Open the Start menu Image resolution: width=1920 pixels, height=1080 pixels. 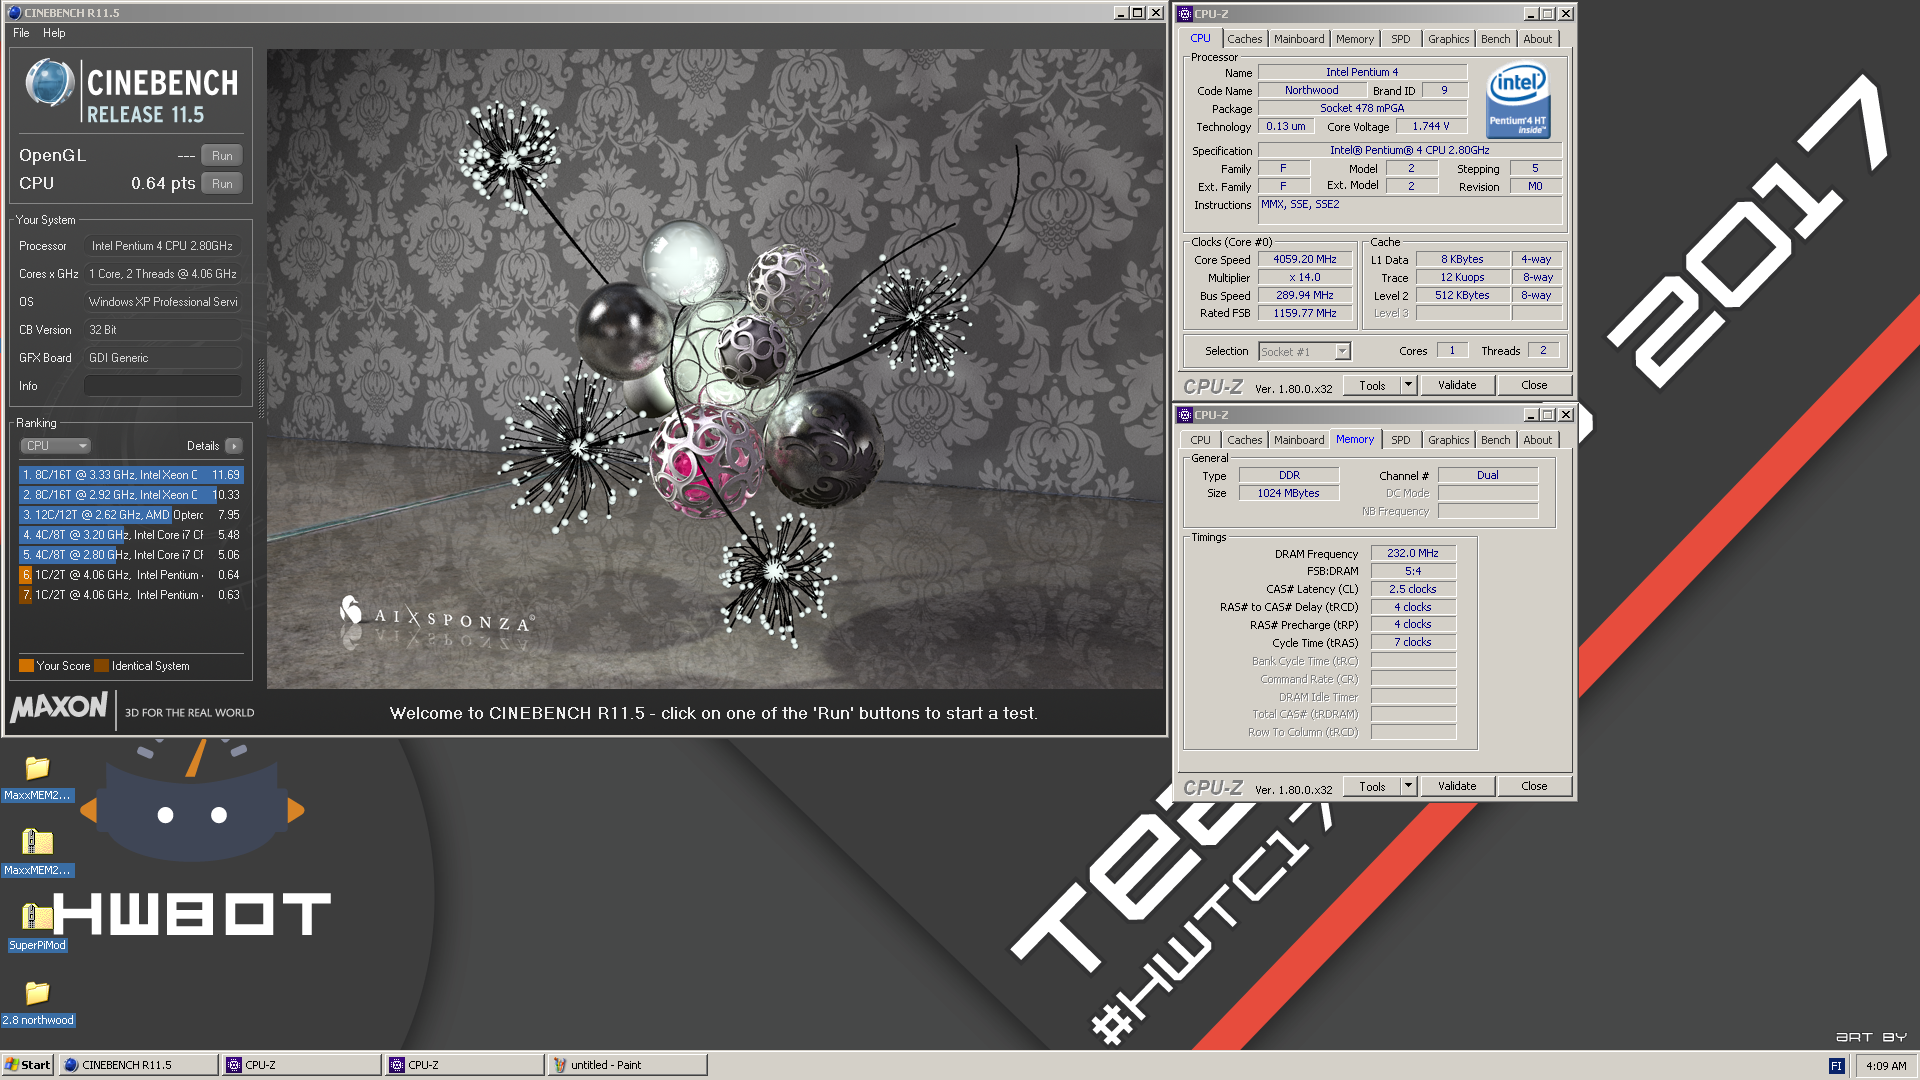point(28,1065)
